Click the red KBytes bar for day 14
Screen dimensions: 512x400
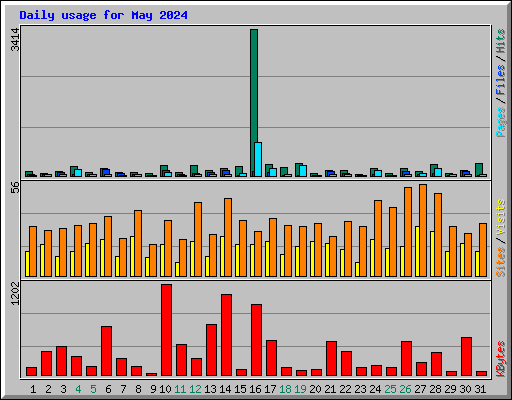(x=226, y=335)
